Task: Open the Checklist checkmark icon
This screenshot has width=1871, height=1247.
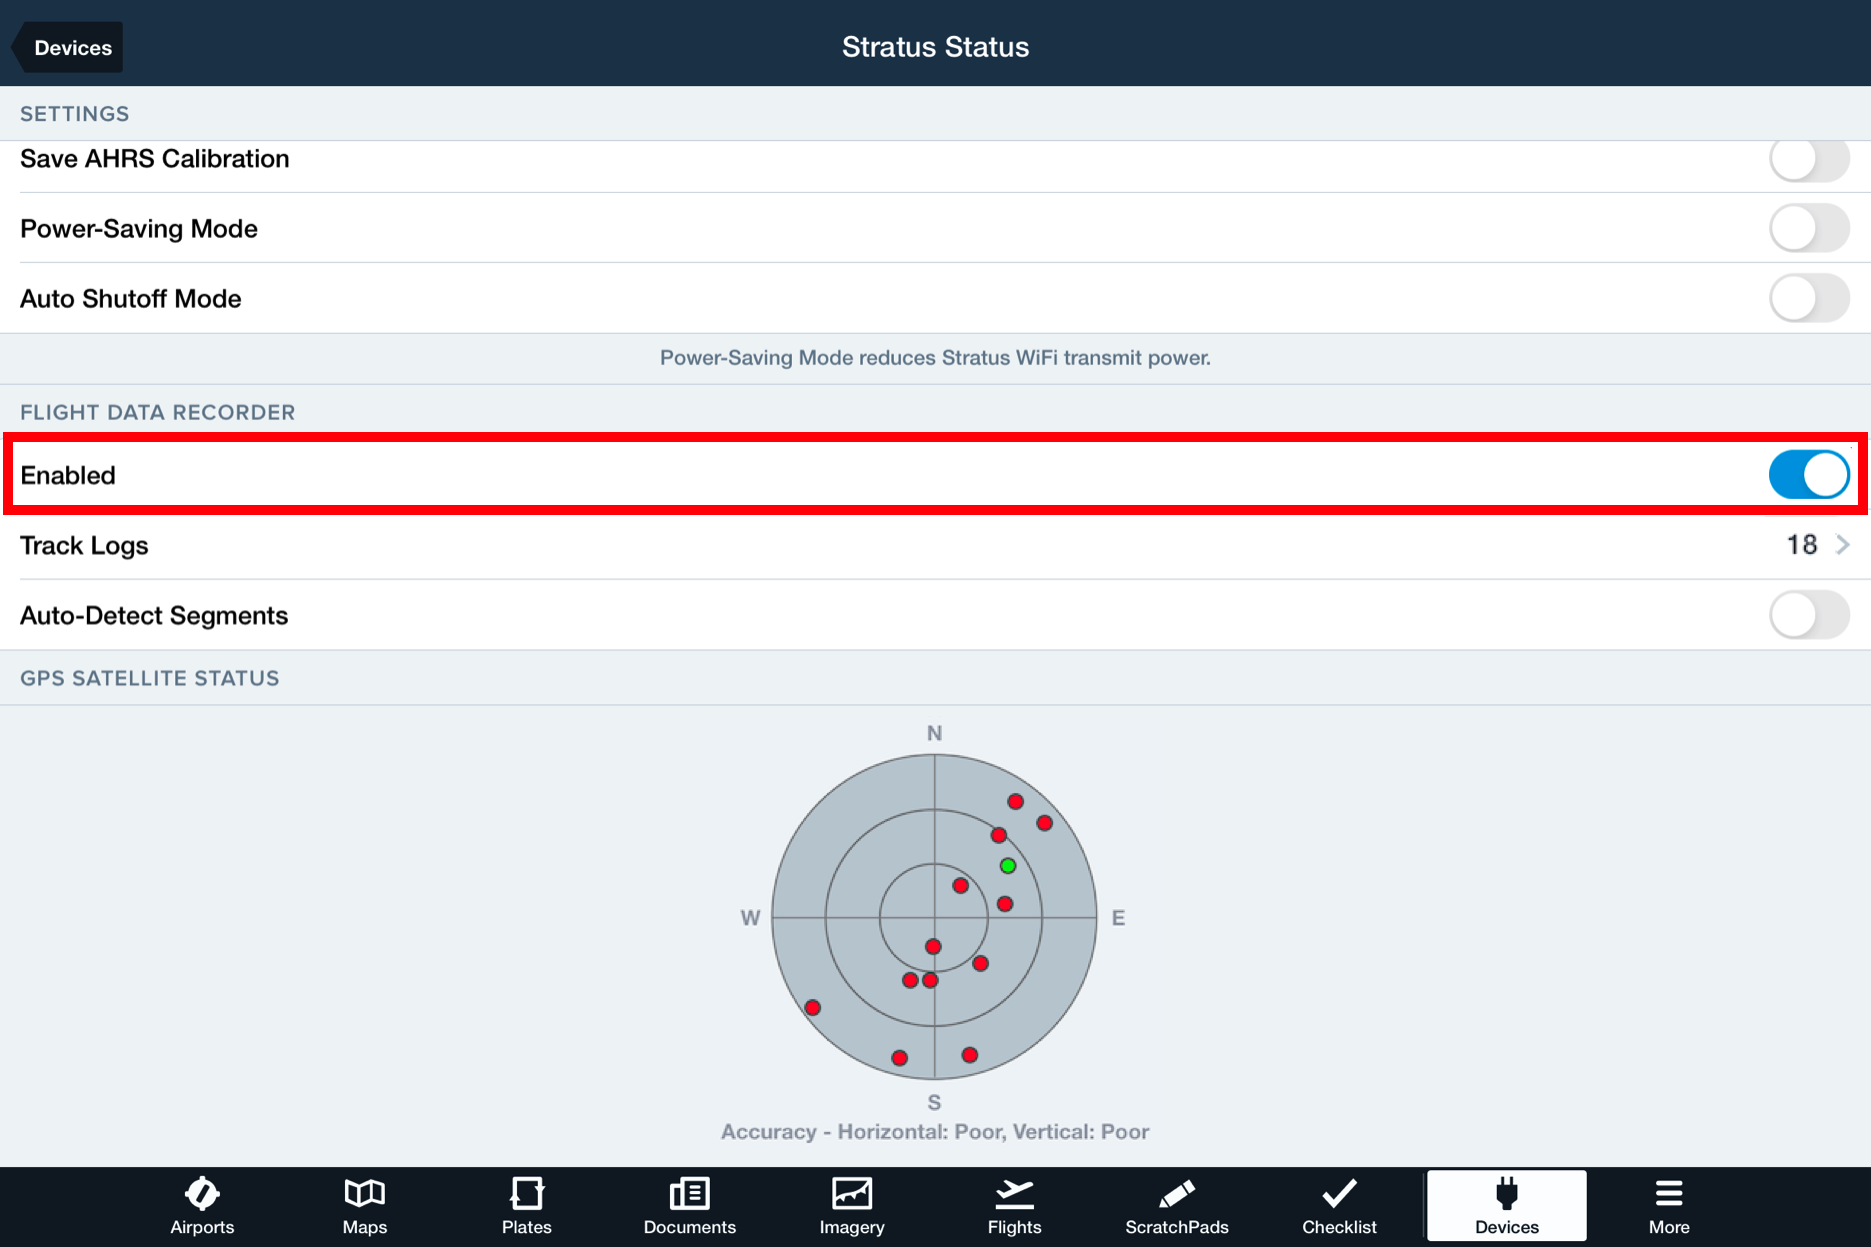Action: click(1339, 1192)
